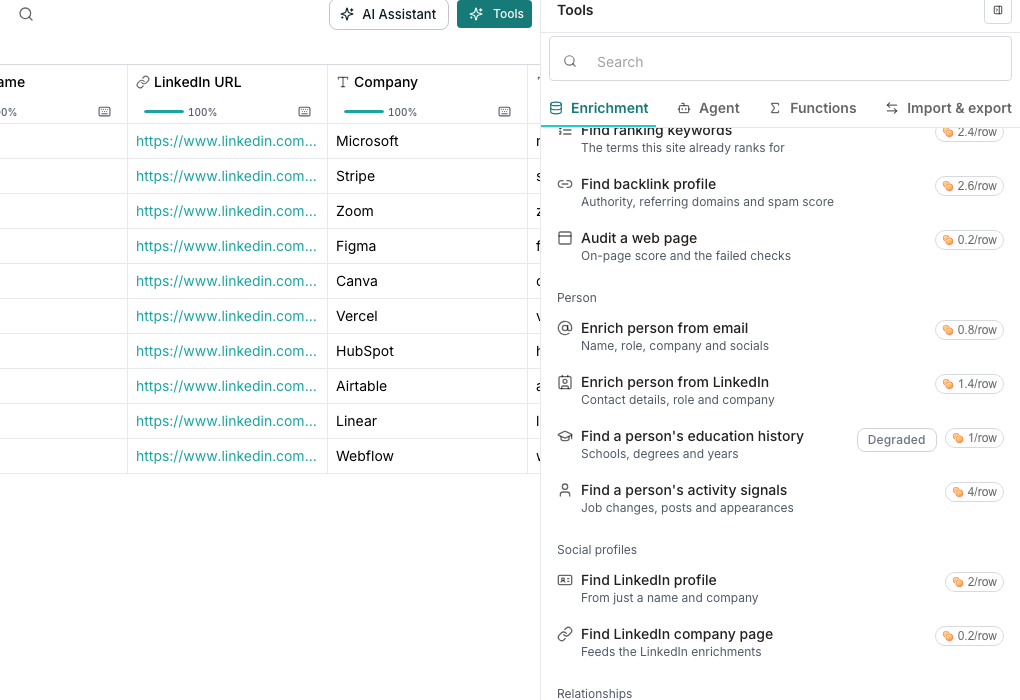
Task: Select the Webflow company cell
Action: (x=427, y=456)
